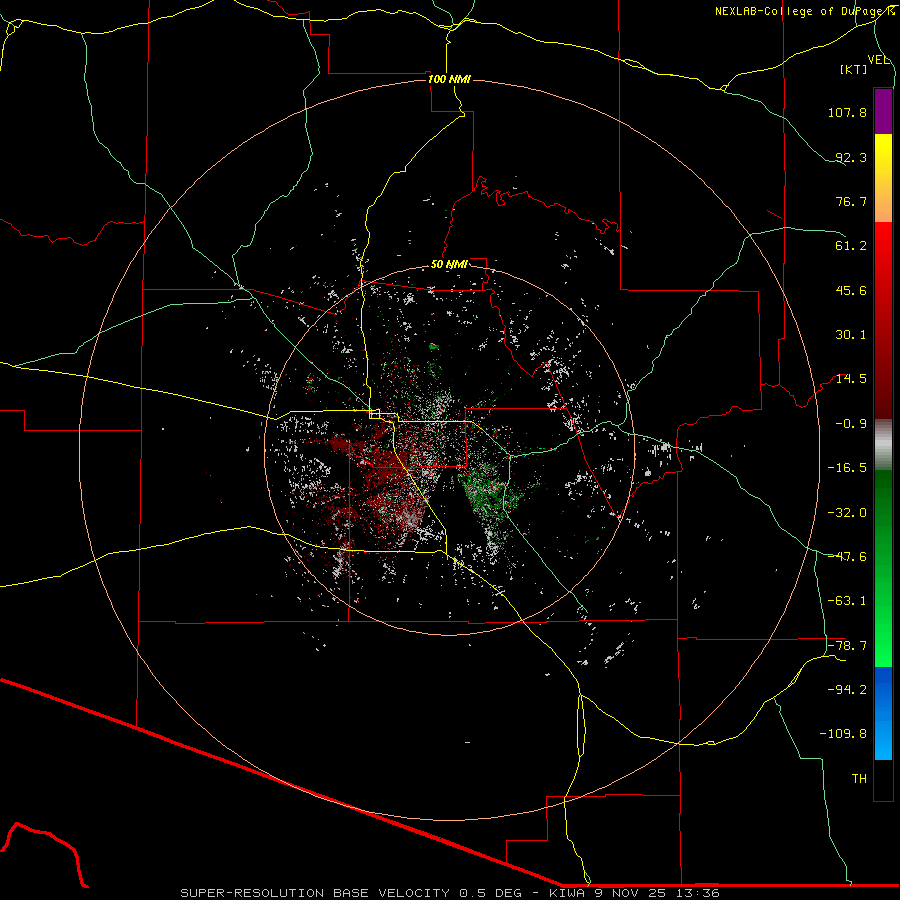The image size is (900, 900).
Task: Click the 61.2 velocity scale value
Action: click(x=851, y=246)
